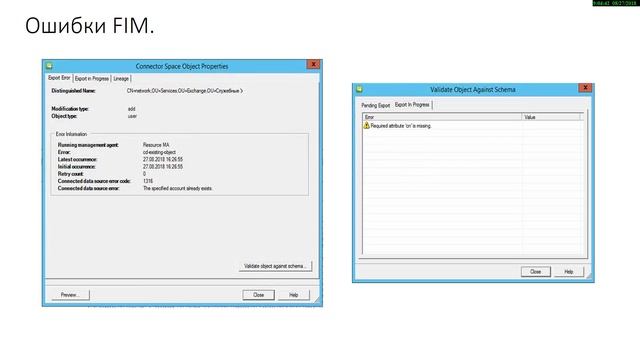Viewport: 640px width, 360px height.
Task: Click the 'cd-existing-object' error value
Action: 159,152
